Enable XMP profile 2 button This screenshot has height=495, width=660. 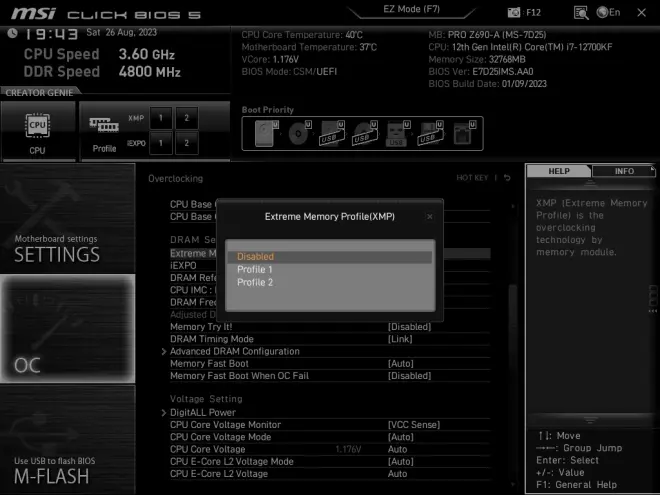(x=185, y=117)
